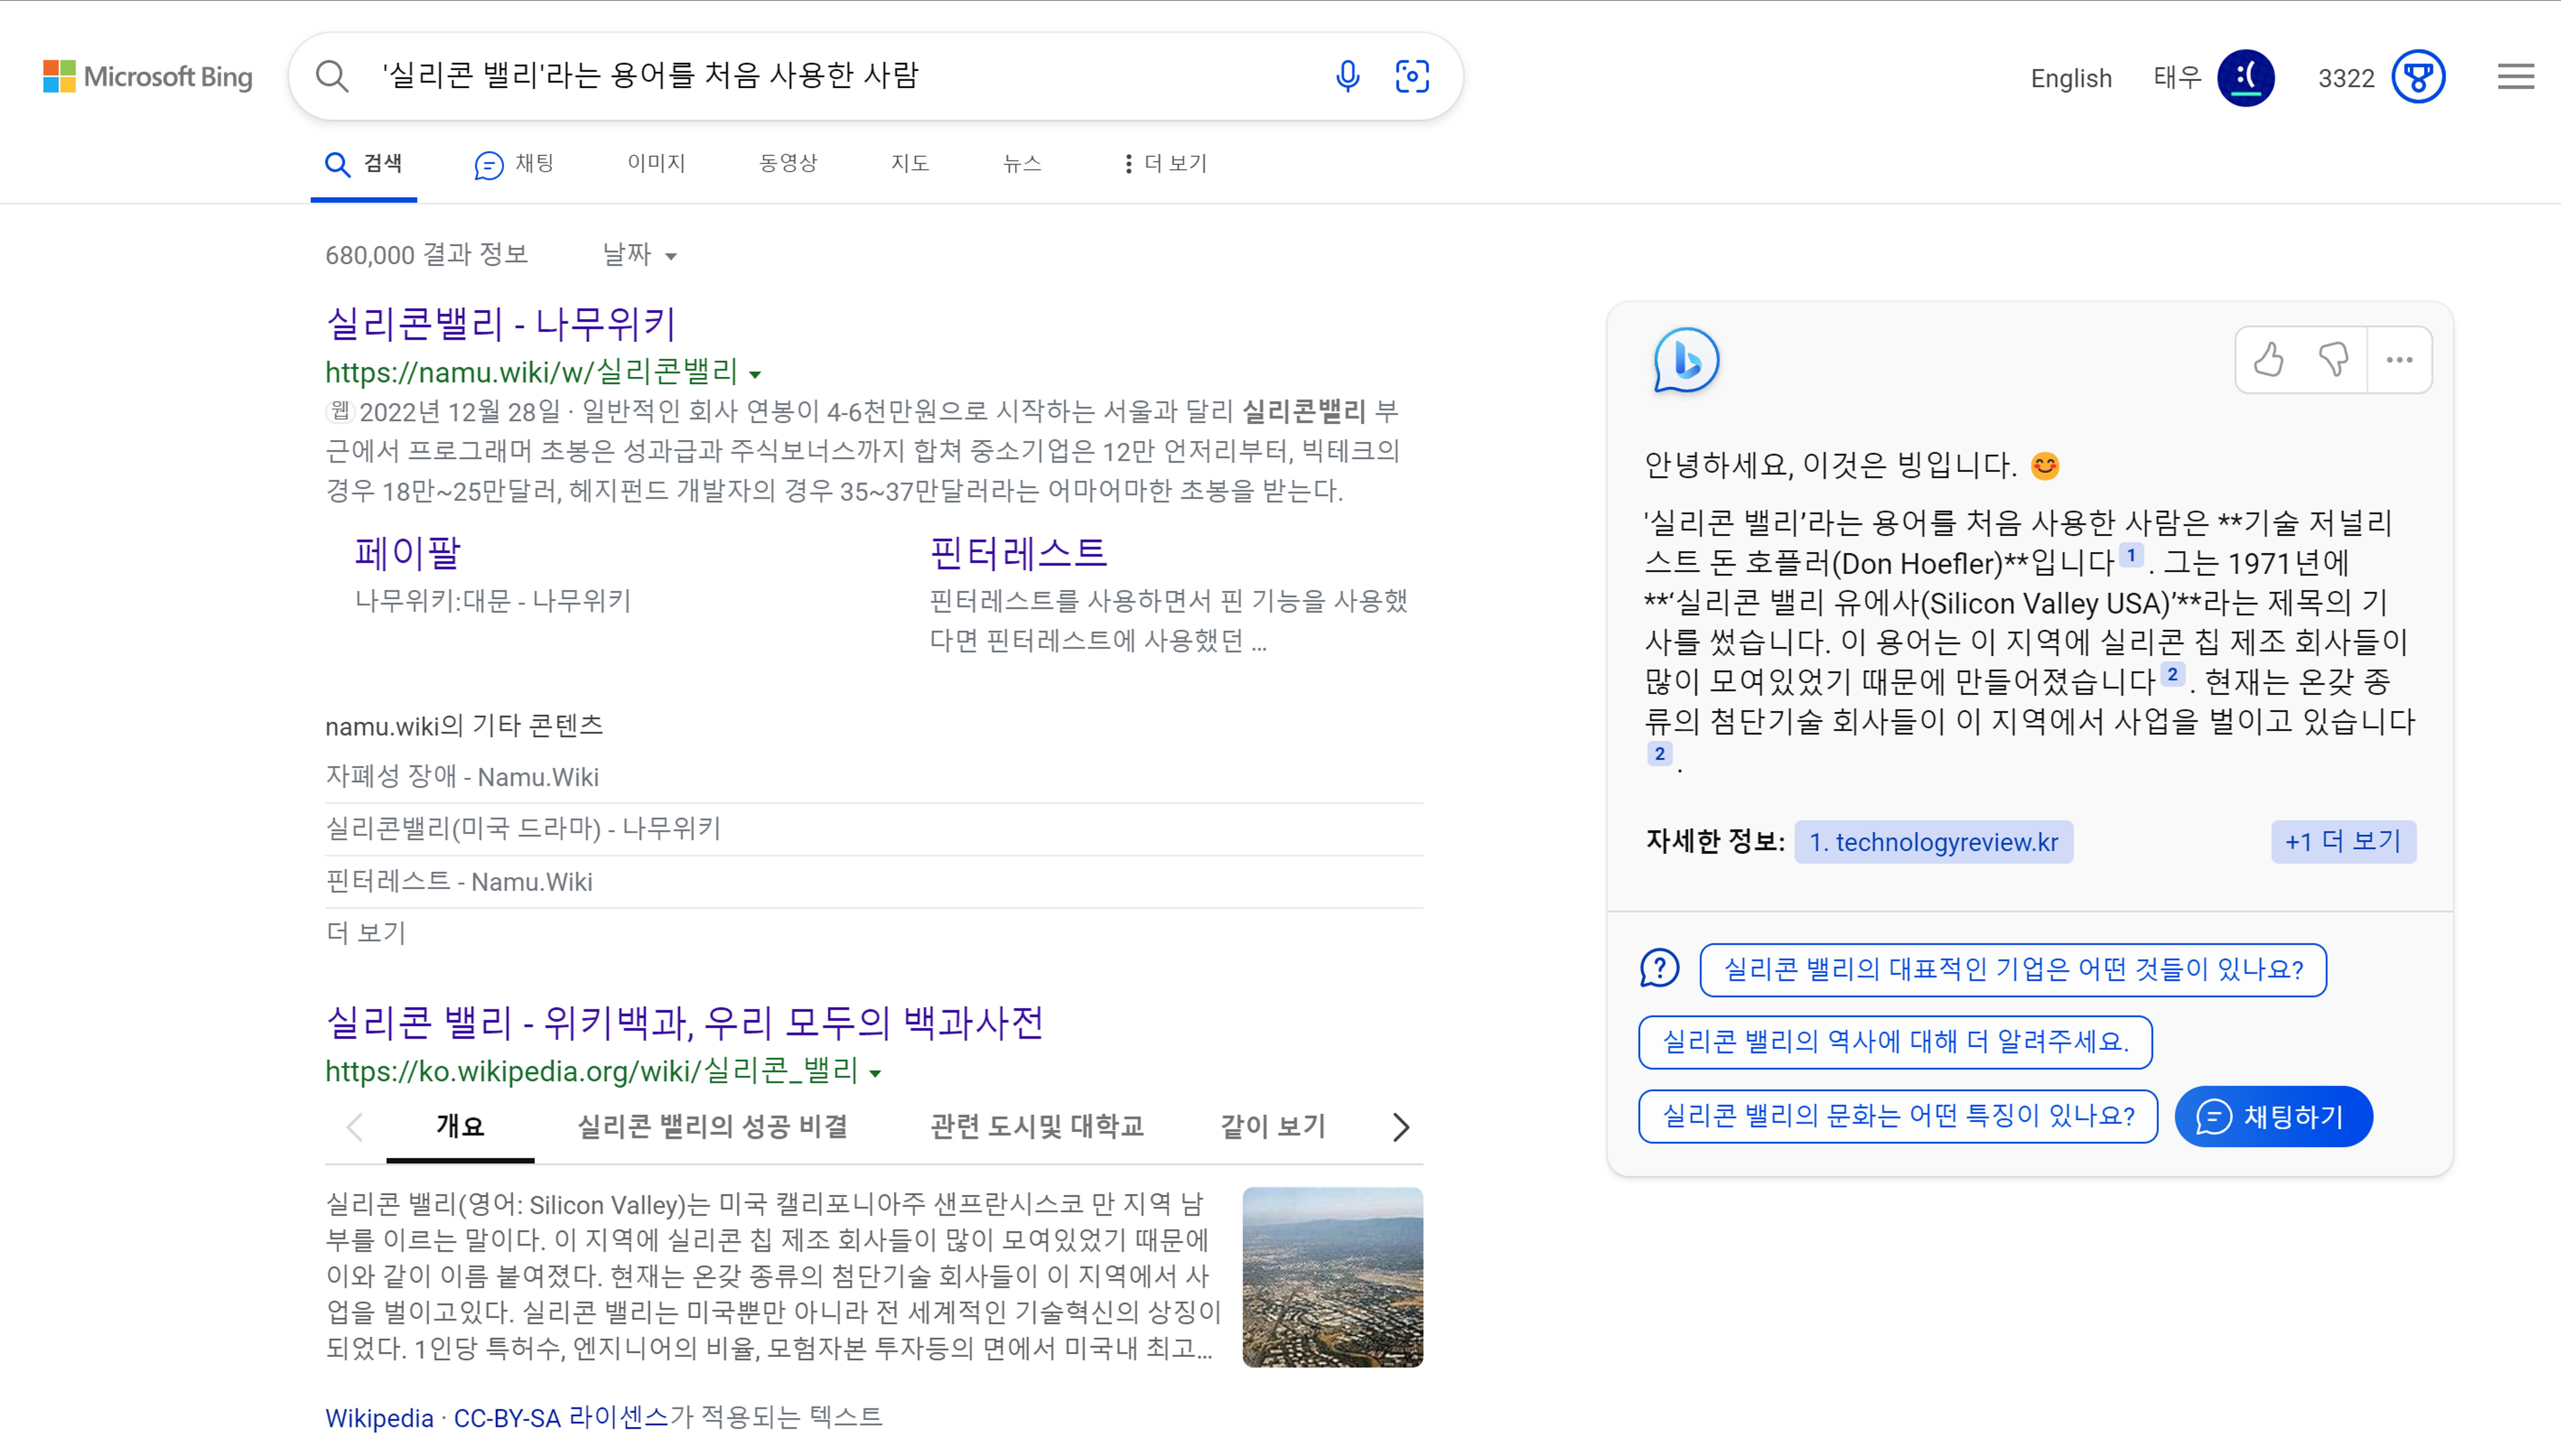The width and height of the screenshot is (2561, 1456).
Task: Give thumbs up to Bing answer
Action: click(x=2269, y=359)
